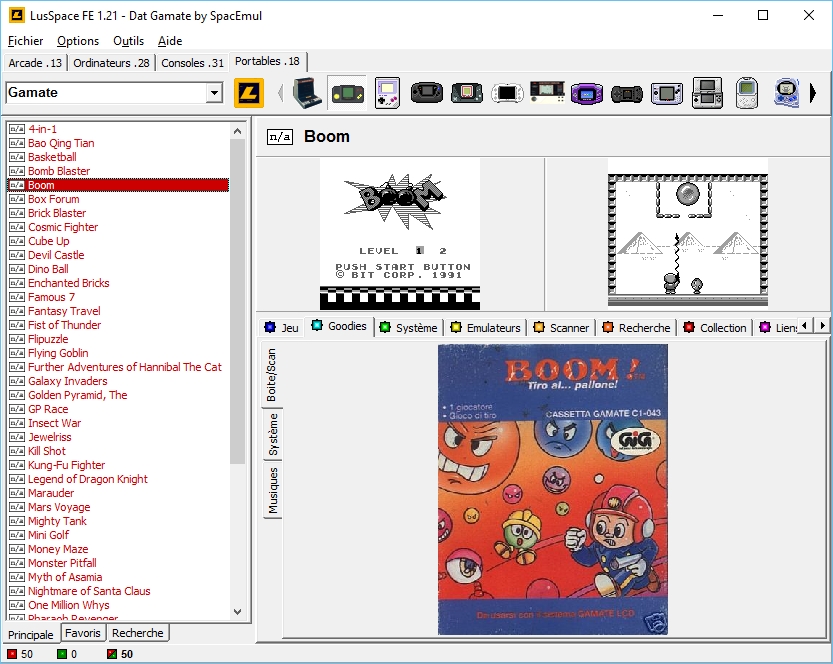Select the Nintendo DS system icon
The height and width of the screenshot is (664, 833).
coord(707,93)
